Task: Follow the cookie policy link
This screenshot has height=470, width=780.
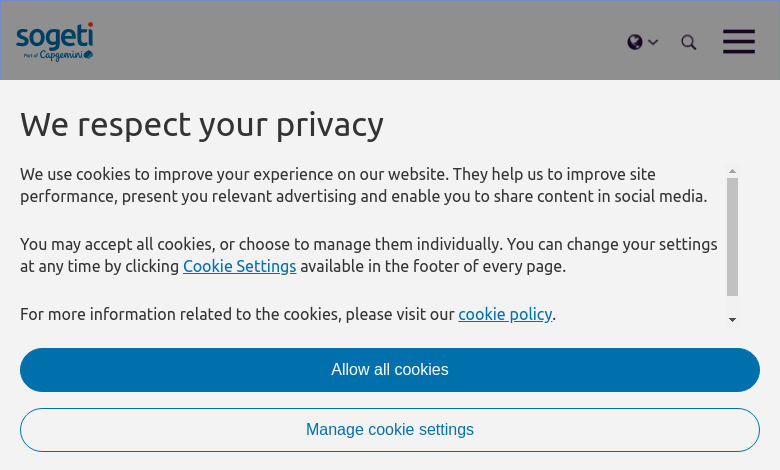Action: point(505,314)
